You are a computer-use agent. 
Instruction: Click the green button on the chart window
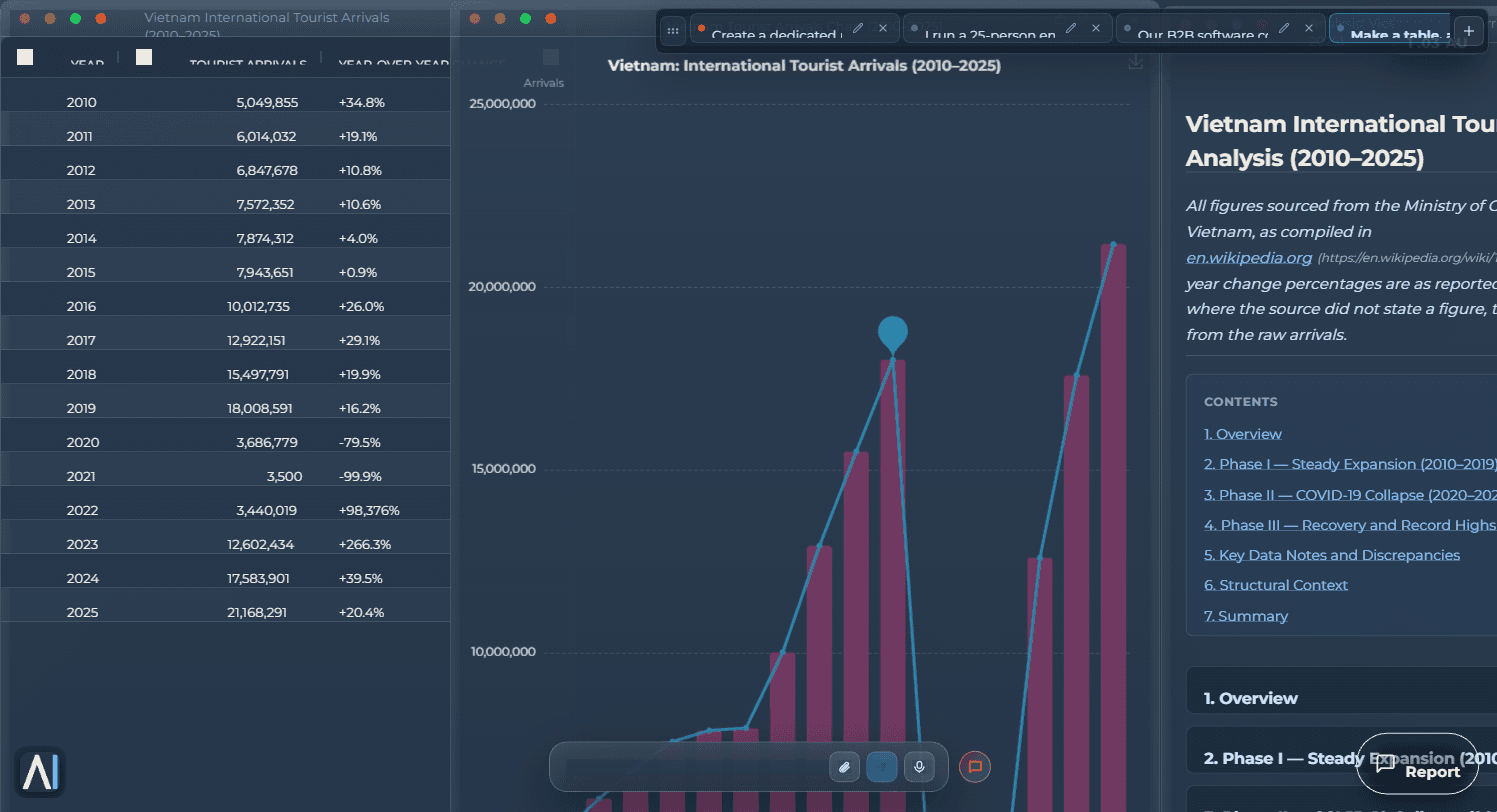coord(525,18)
